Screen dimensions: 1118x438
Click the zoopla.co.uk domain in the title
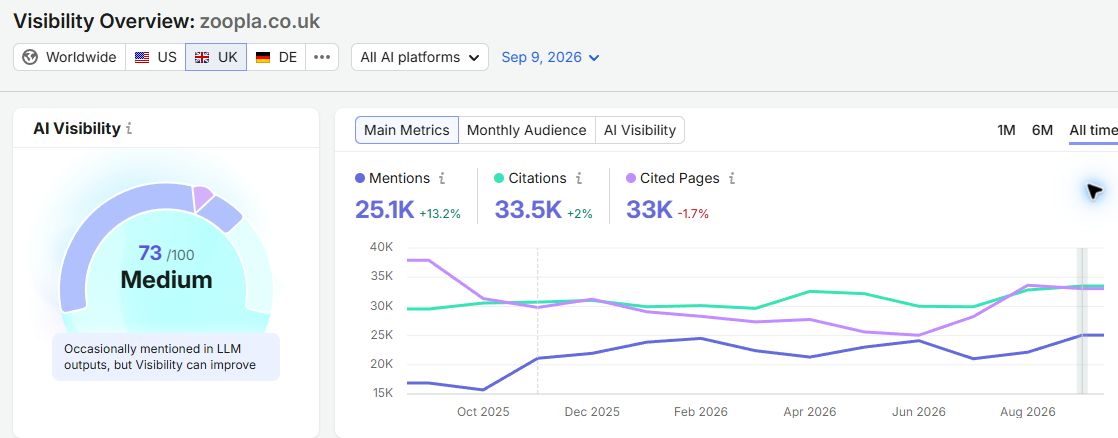(x=260, y=21)
